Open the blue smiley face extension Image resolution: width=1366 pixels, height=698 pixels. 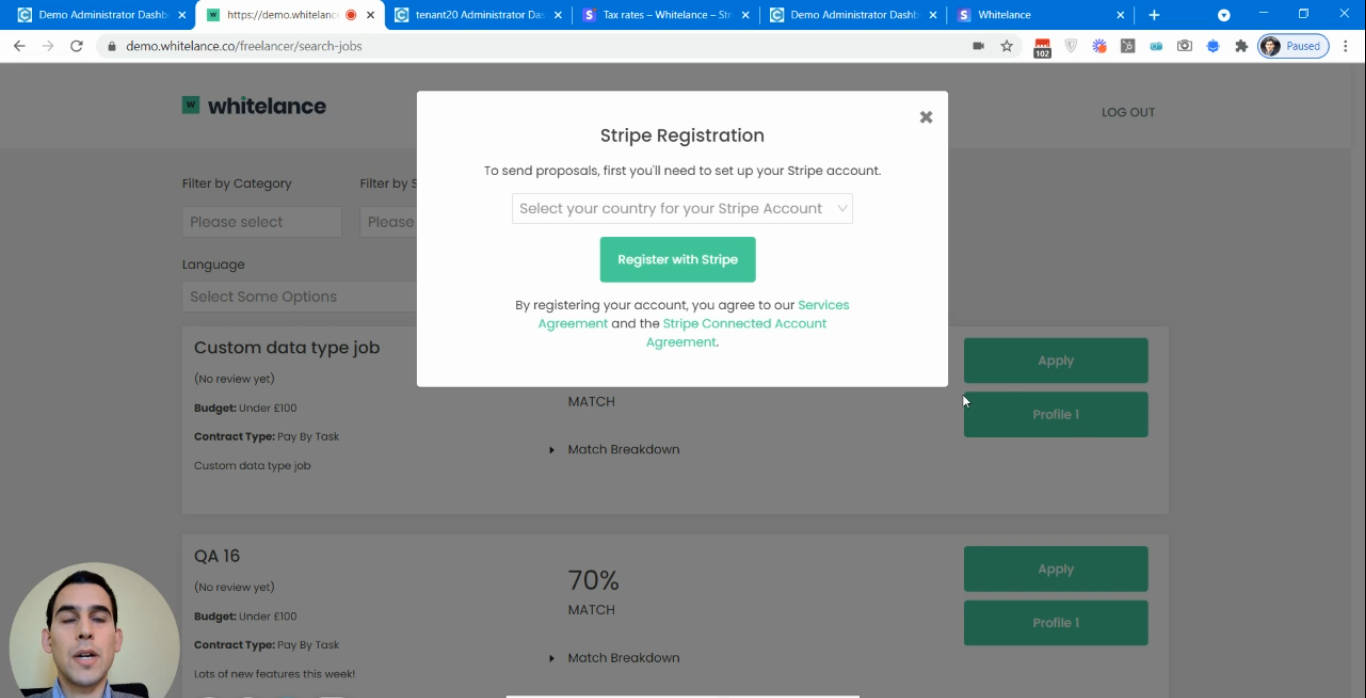pyautogui.click(x=1213, y=46)
